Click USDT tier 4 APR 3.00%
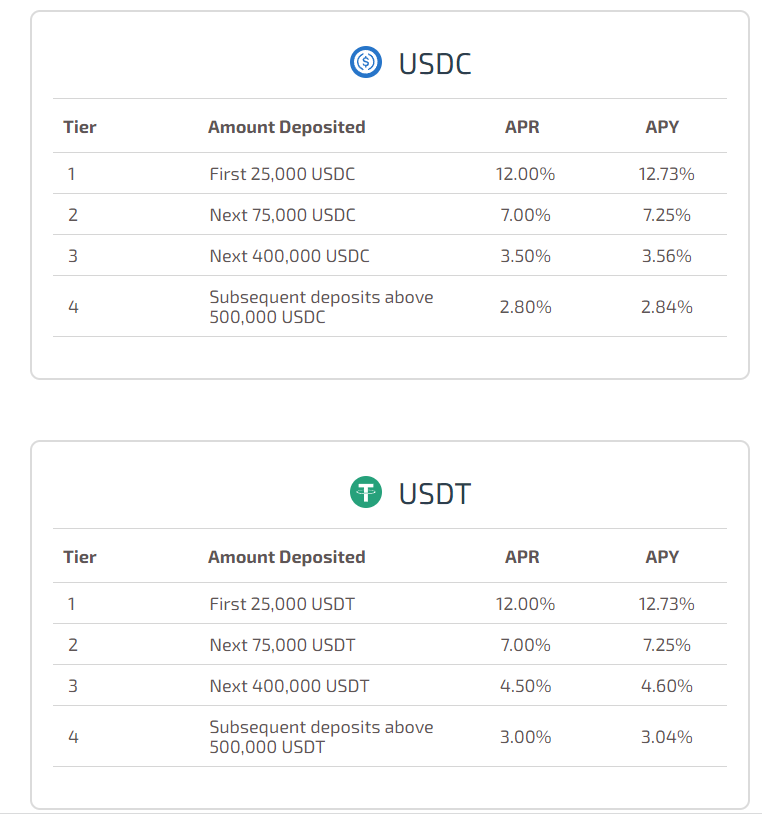Image resolution: width=762 pixels, height=816 pixels. pos(525,737)
